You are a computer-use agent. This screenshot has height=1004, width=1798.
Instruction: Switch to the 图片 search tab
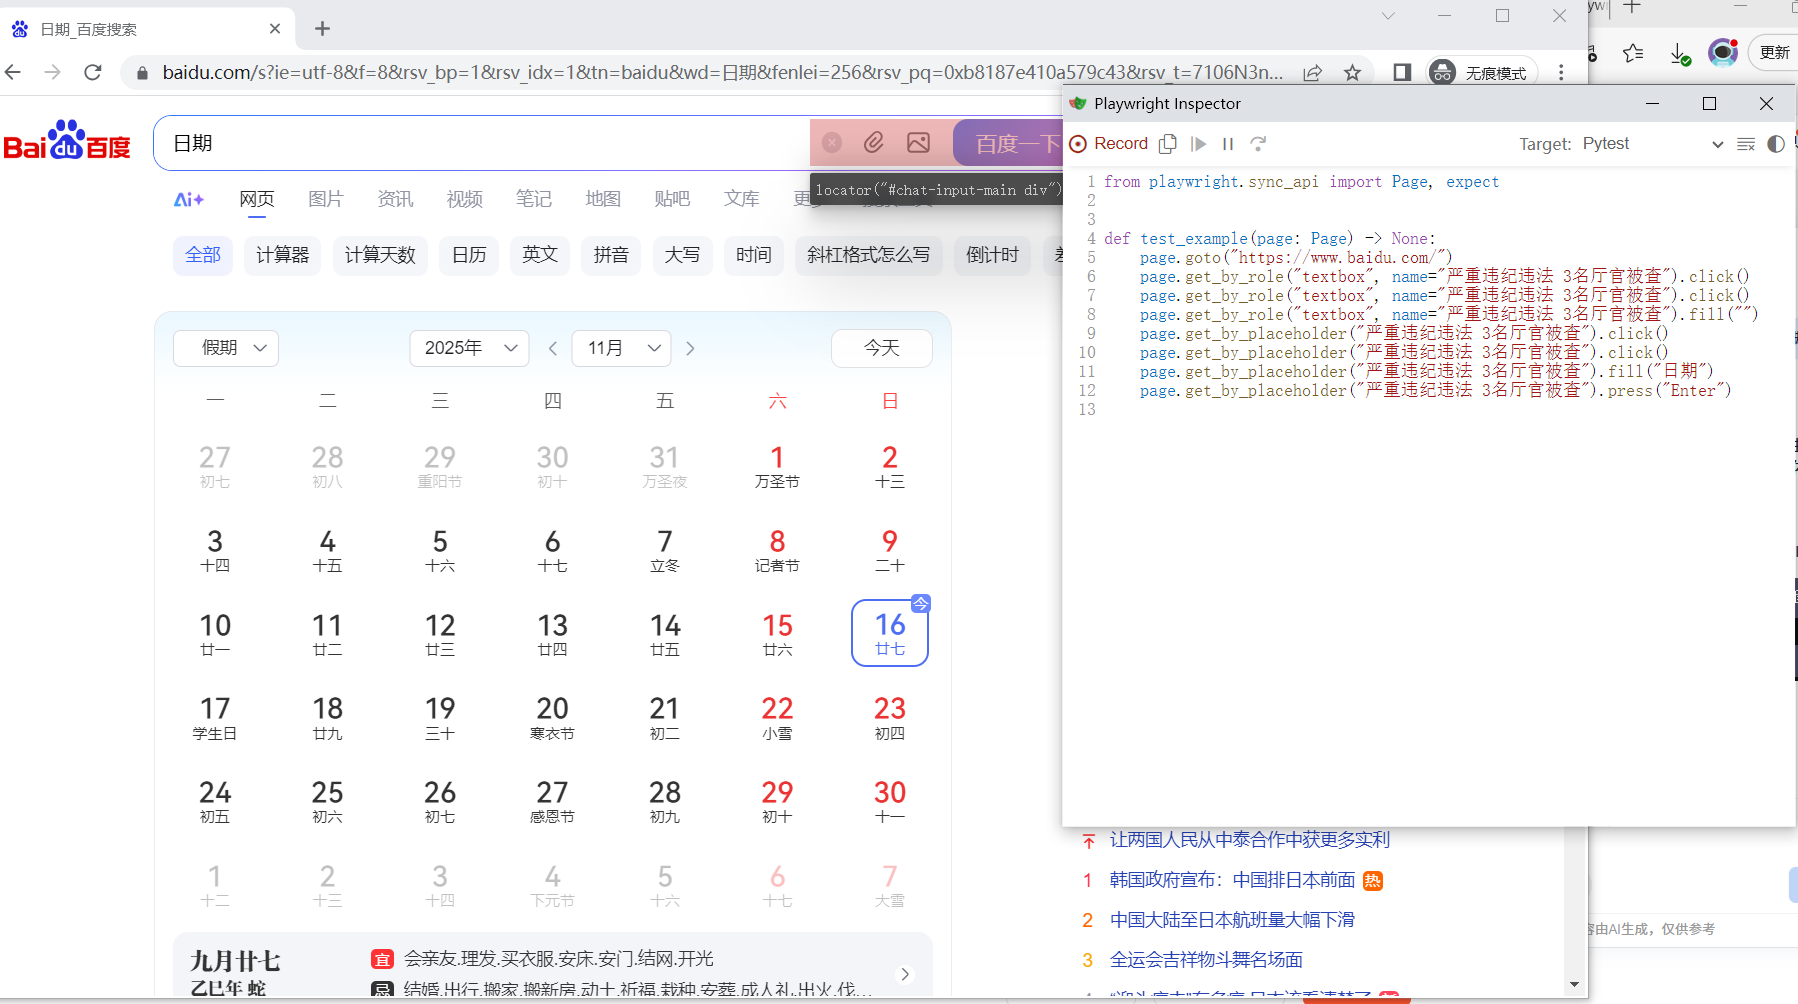[x=325, y=198]
